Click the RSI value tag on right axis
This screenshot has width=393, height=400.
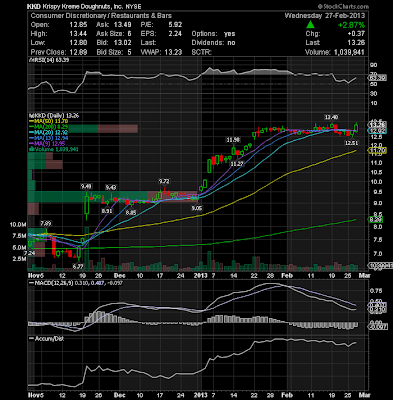378,78
